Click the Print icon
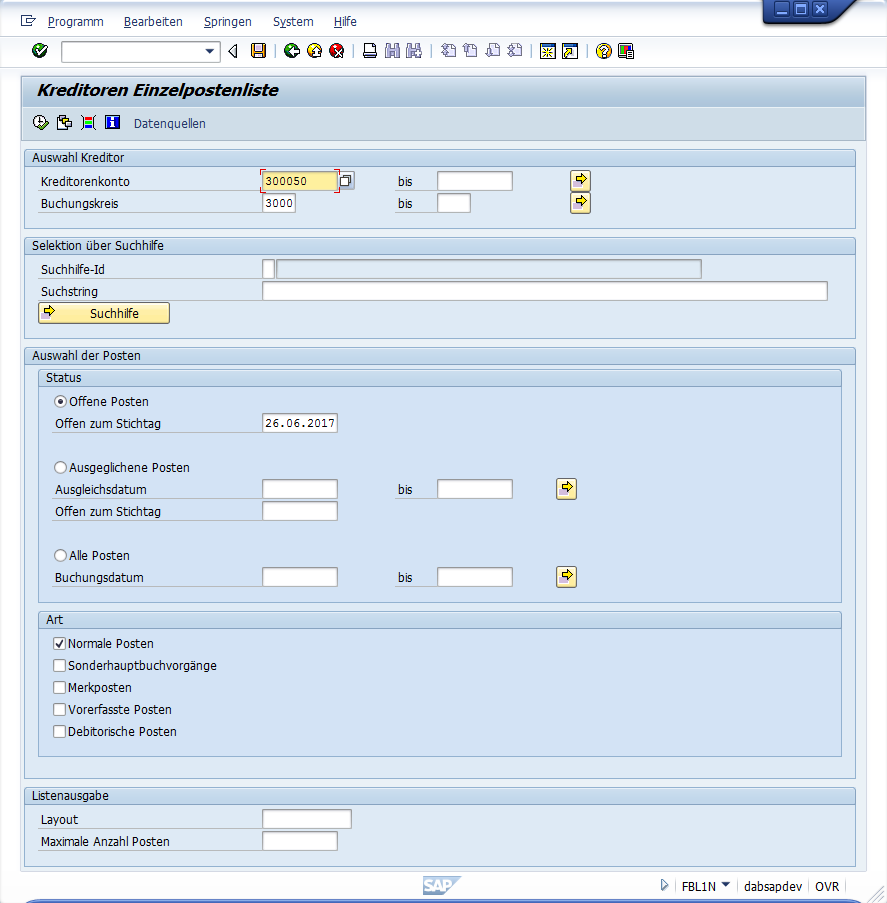Screen dimensions: 887x903 pyautogui.click(x=370, y=51)
